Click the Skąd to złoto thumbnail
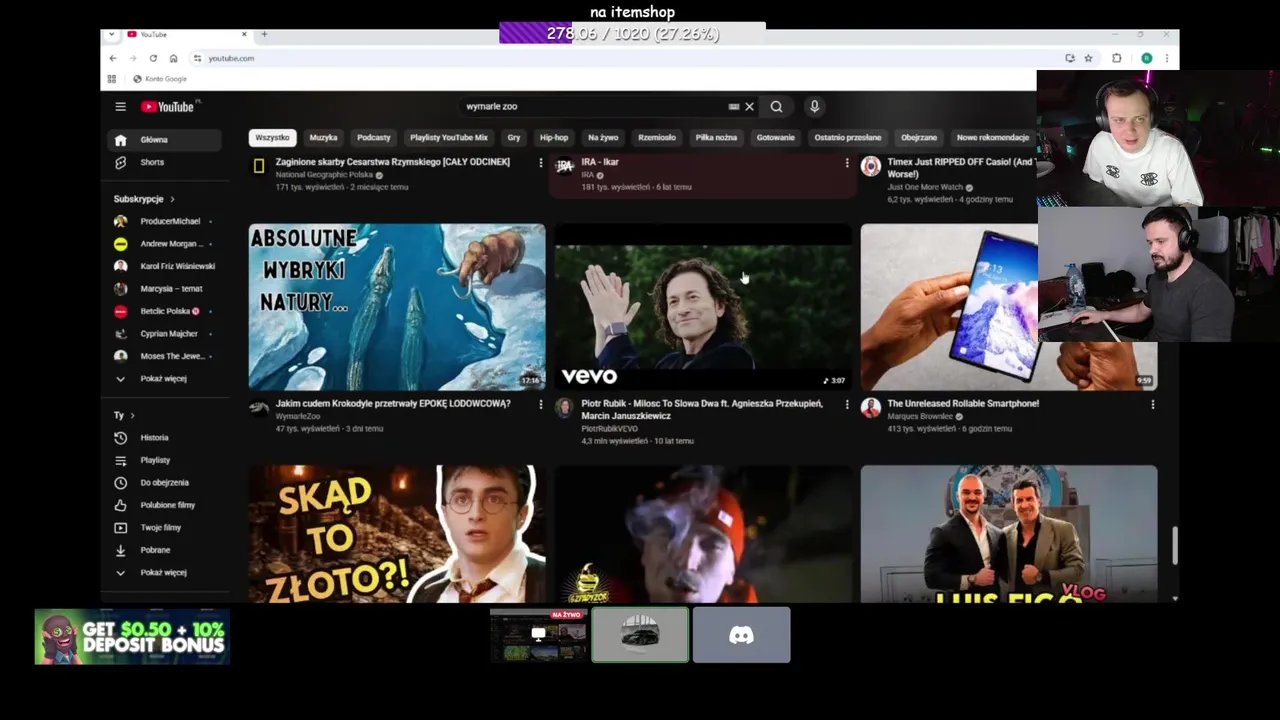This screenshot has height=720, width=1280. pos(397,534)
